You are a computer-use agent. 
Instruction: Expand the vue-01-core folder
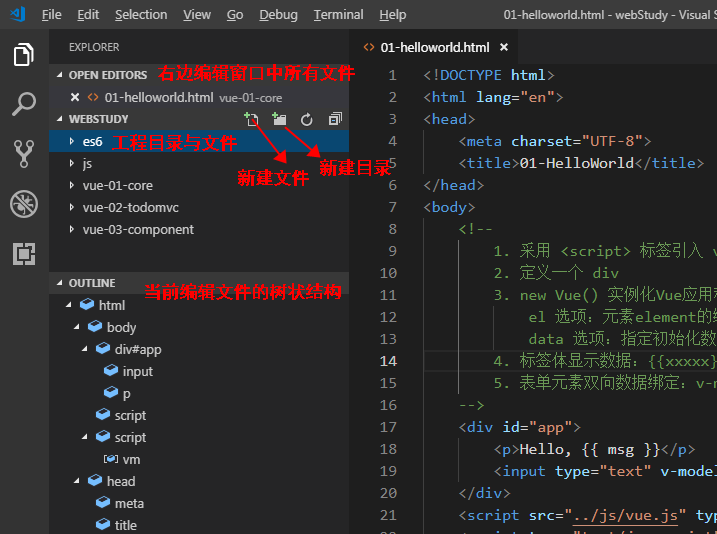pos(72,185)
